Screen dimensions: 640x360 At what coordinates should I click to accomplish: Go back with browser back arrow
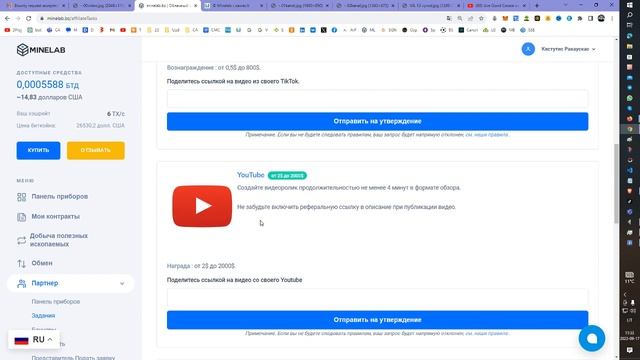[x=7, y=18]
